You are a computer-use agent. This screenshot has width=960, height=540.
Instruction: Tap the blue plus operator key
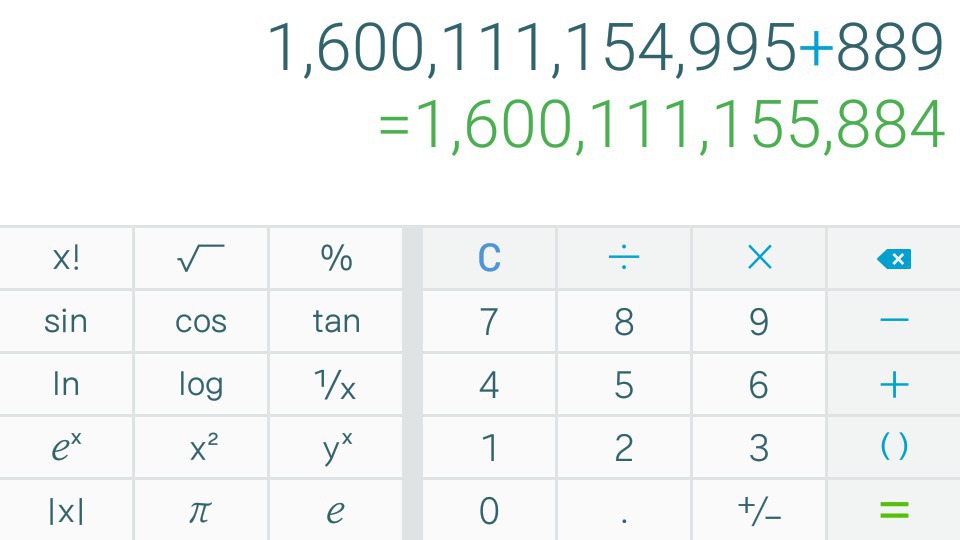pos(894,384)
